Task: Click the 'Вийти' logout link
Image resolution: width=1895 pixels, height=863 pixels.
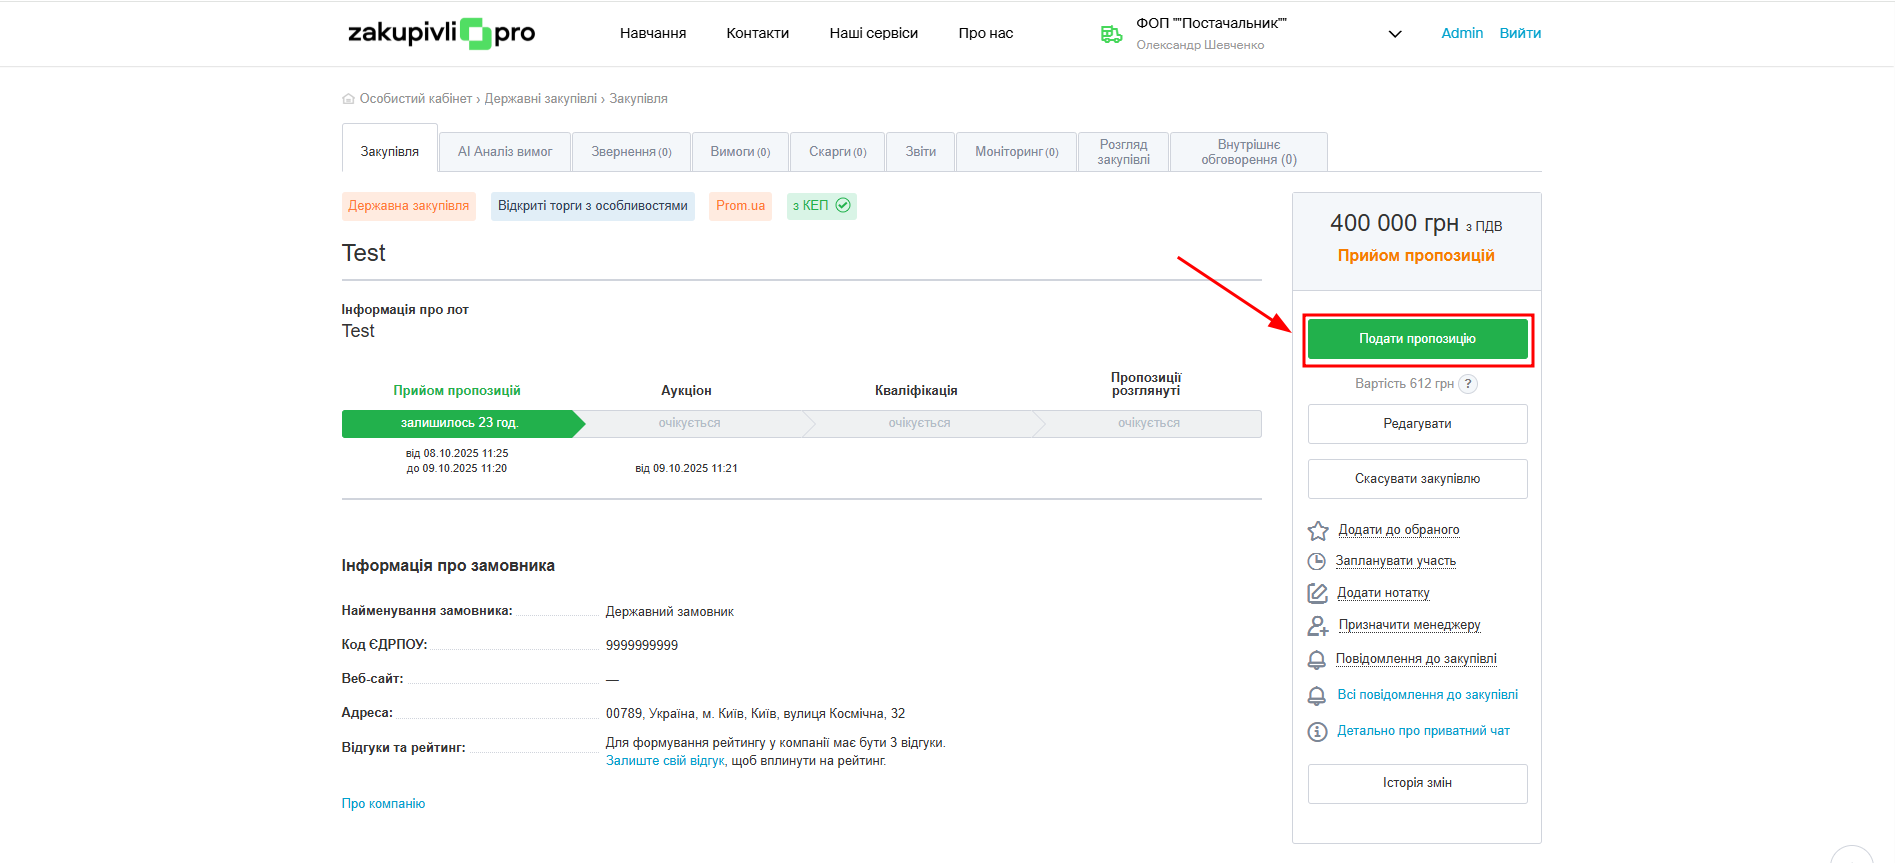Action: click(x=1519, y=33)
